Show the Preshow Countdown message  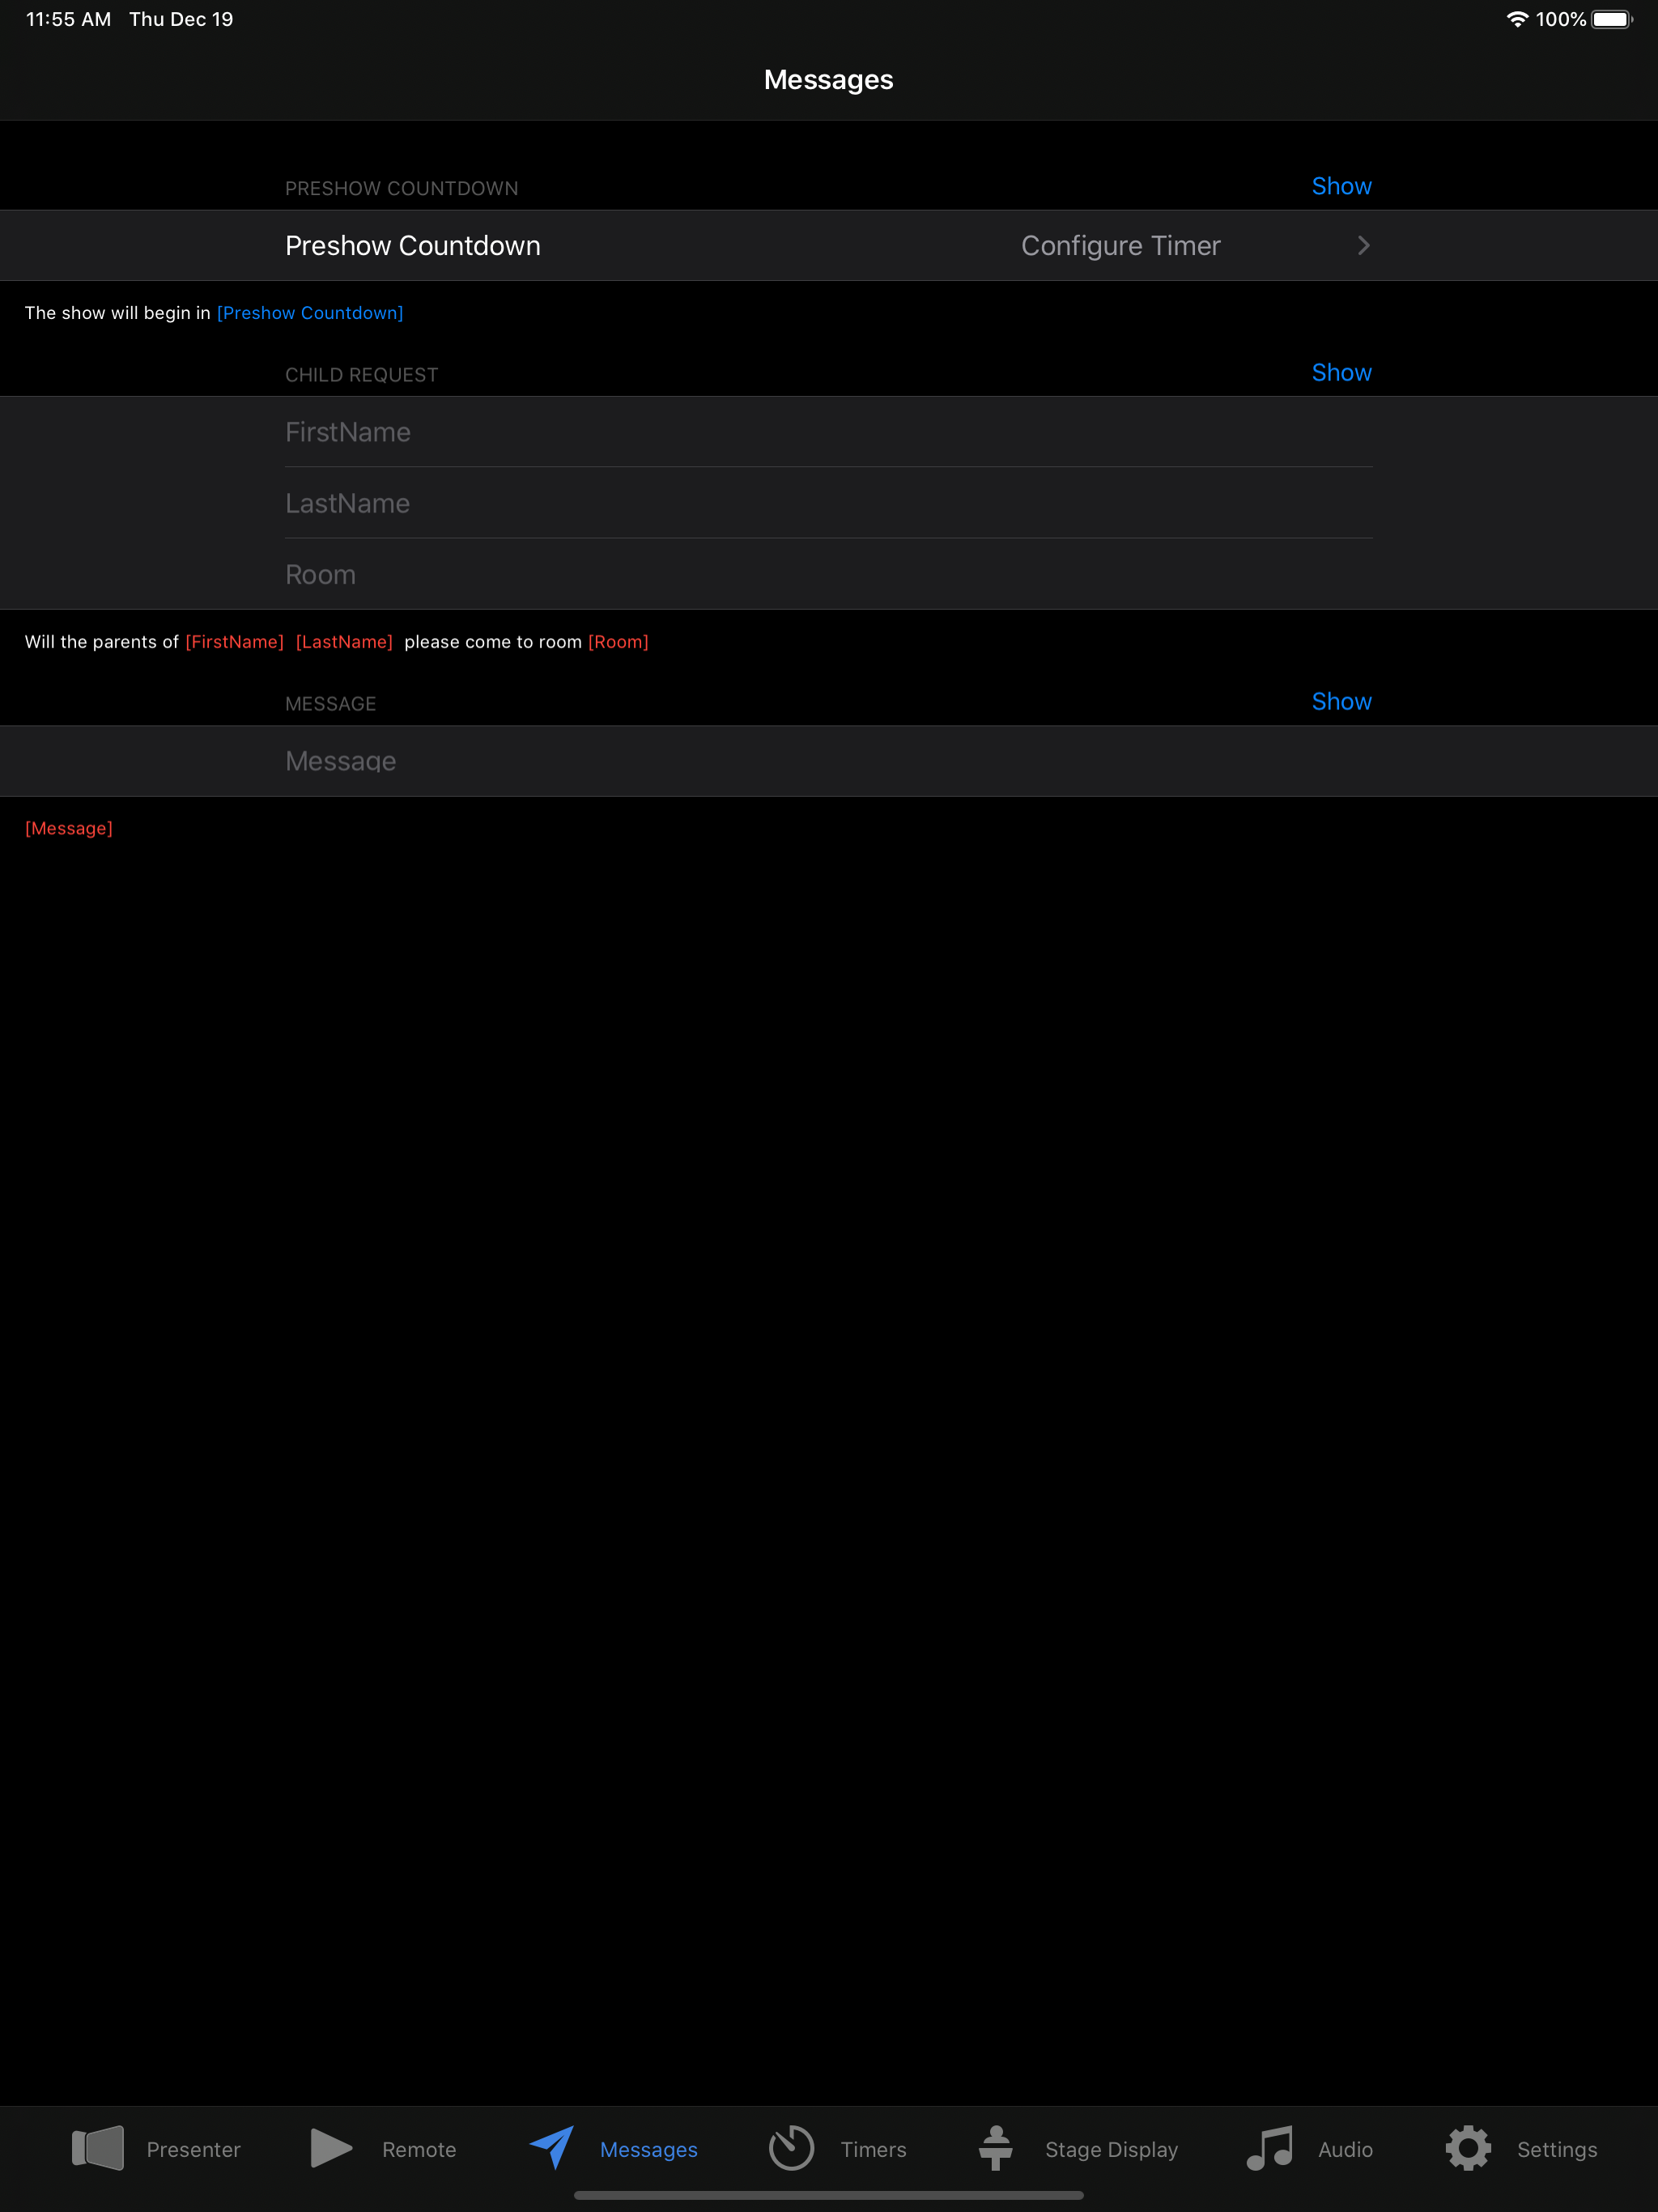click(x=1341, y=187)
